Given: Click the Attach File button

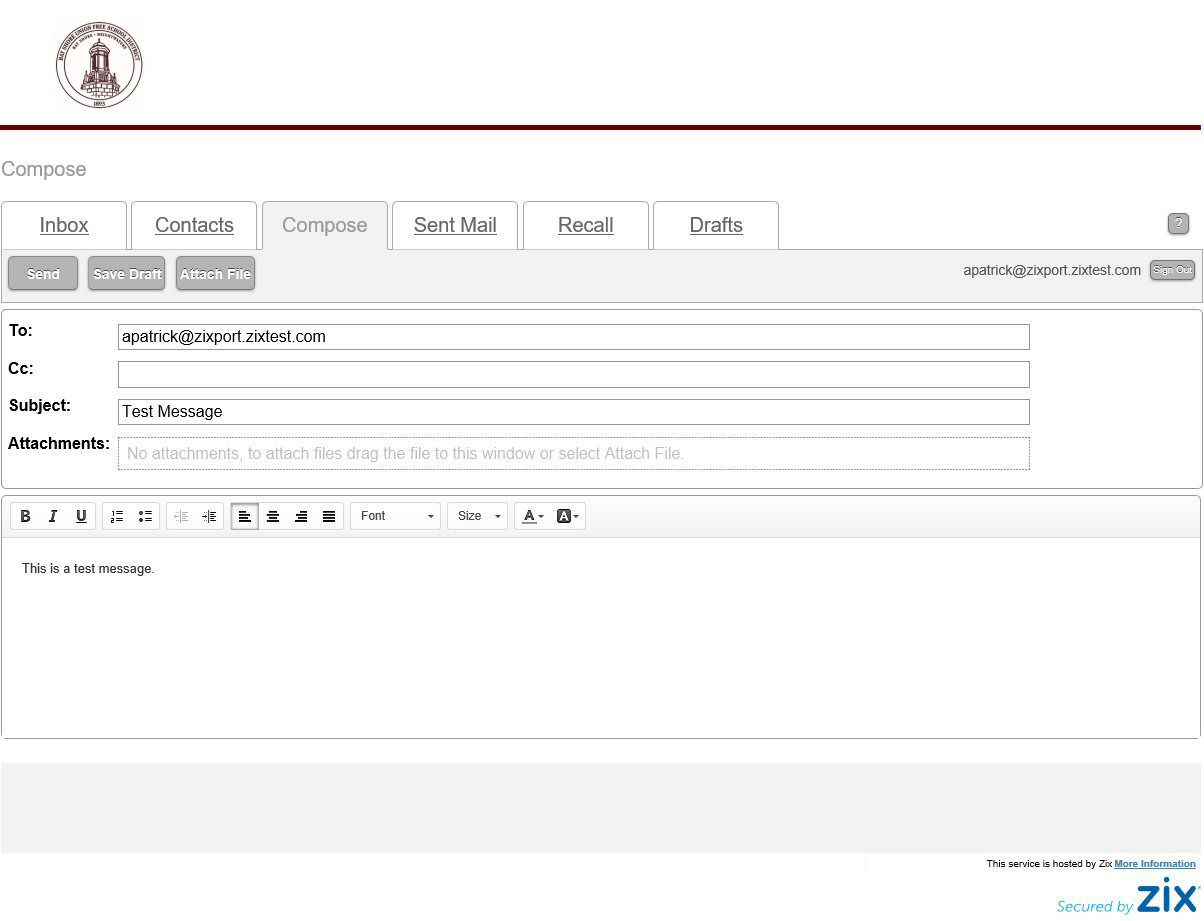Looking at the screenshot, I should tap(215, 274).
